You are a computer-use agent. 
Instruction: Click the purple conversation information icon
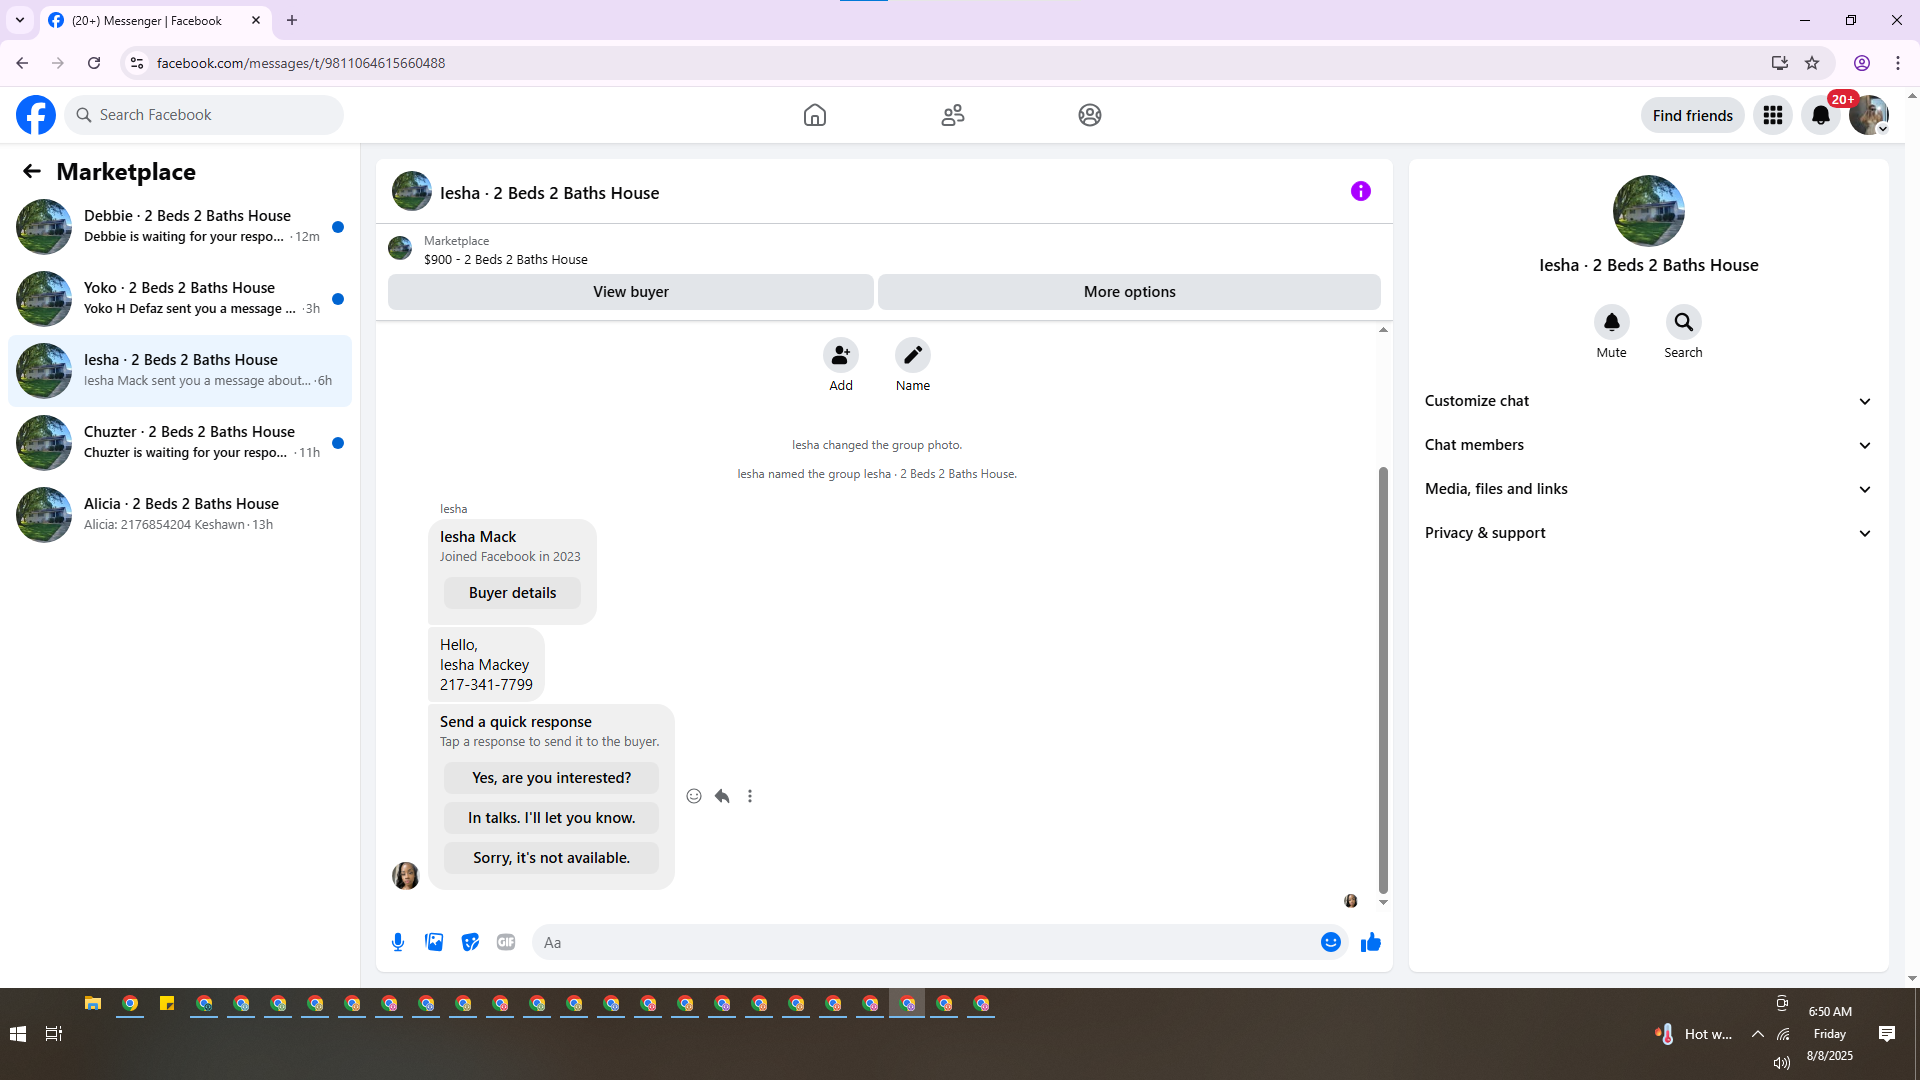coord(1360,191)
